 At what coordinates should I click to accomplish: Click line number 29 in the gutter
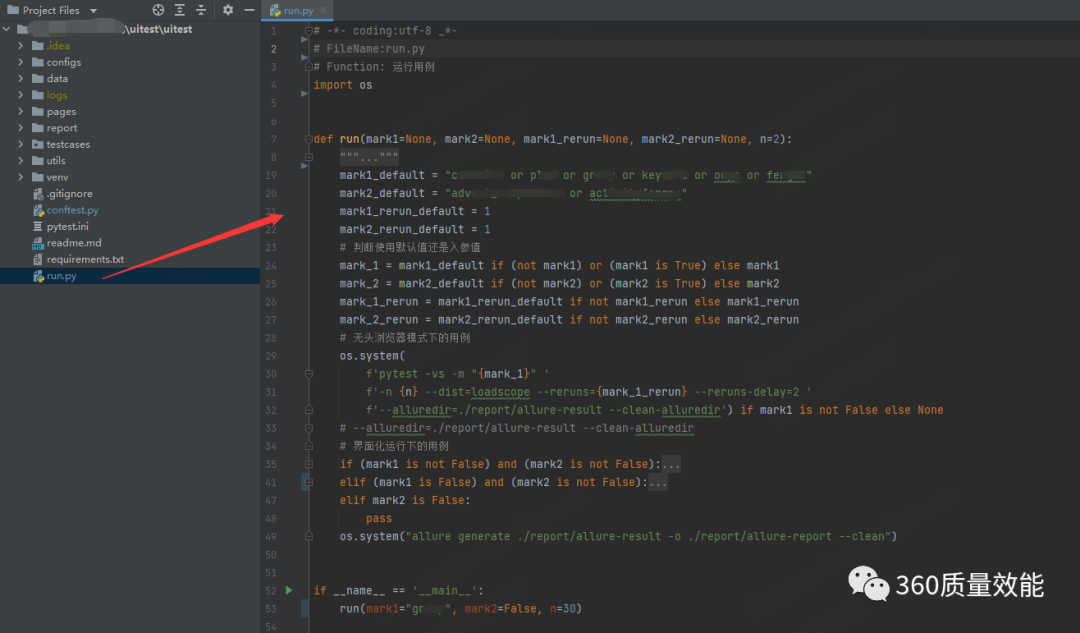coord(271,355)
